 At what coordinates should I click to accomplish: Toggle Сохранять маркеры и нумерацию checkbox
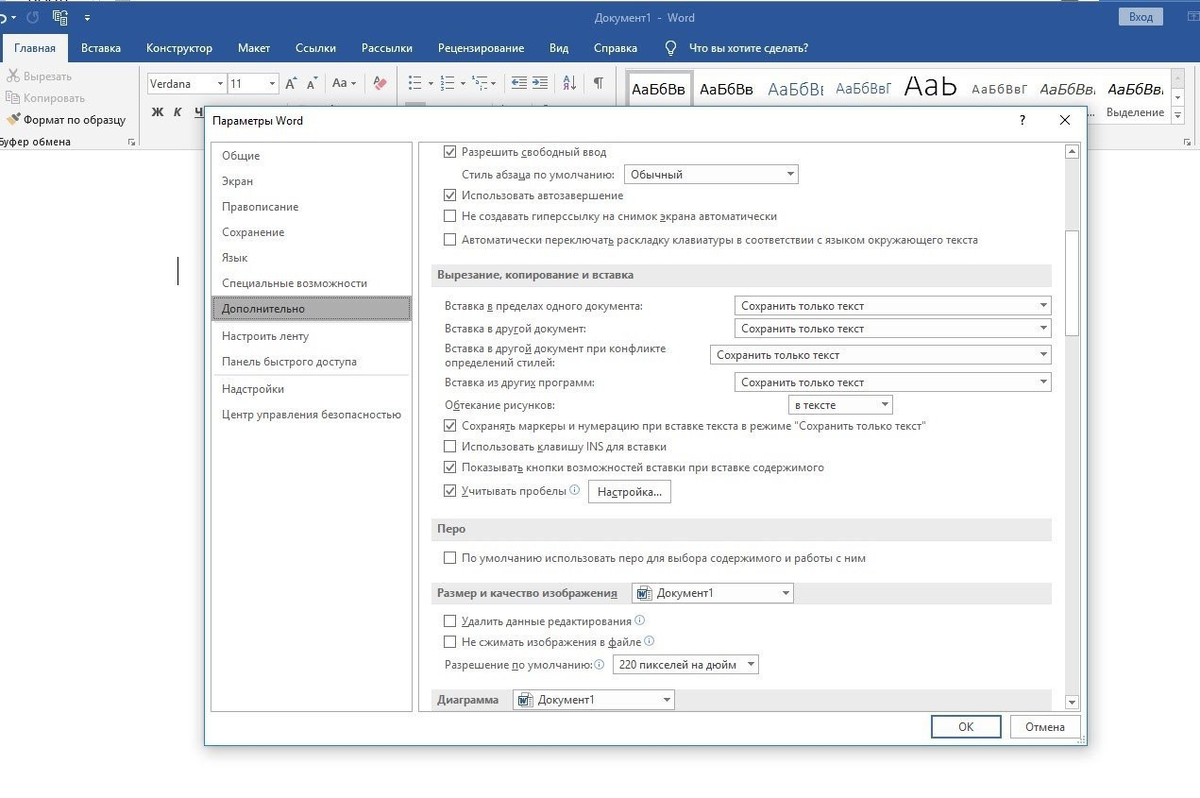450,426
